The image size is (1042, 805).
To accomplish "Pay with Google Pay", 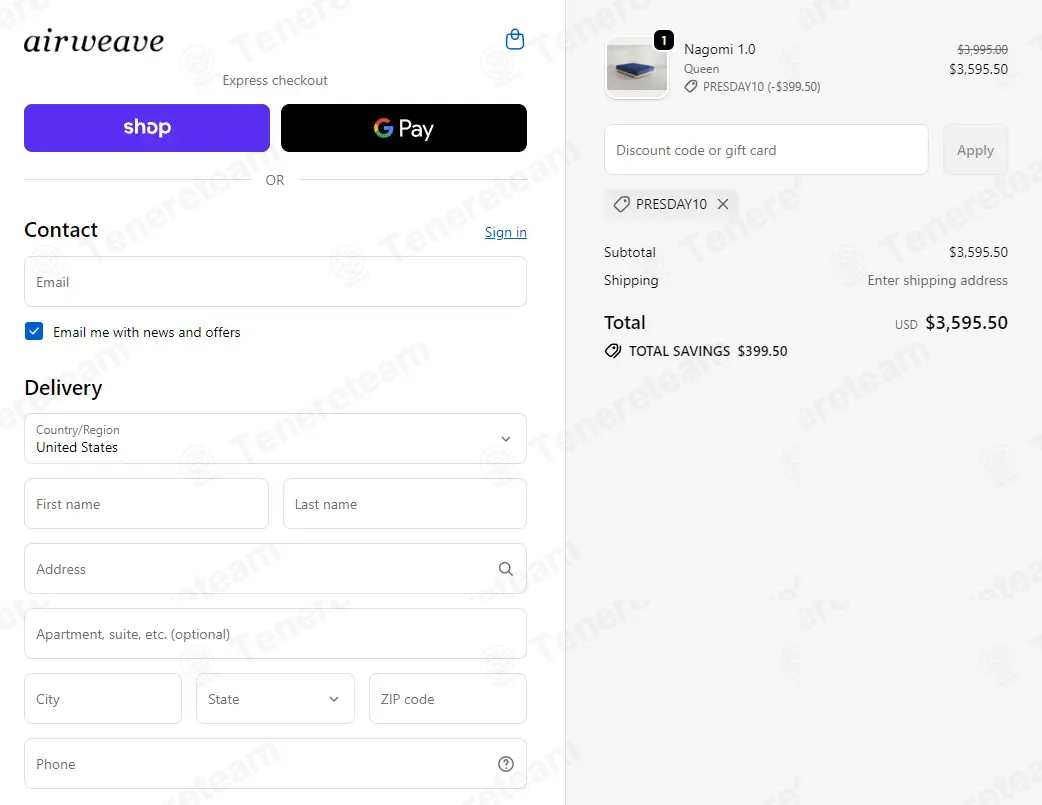I will tap(403, 128).
